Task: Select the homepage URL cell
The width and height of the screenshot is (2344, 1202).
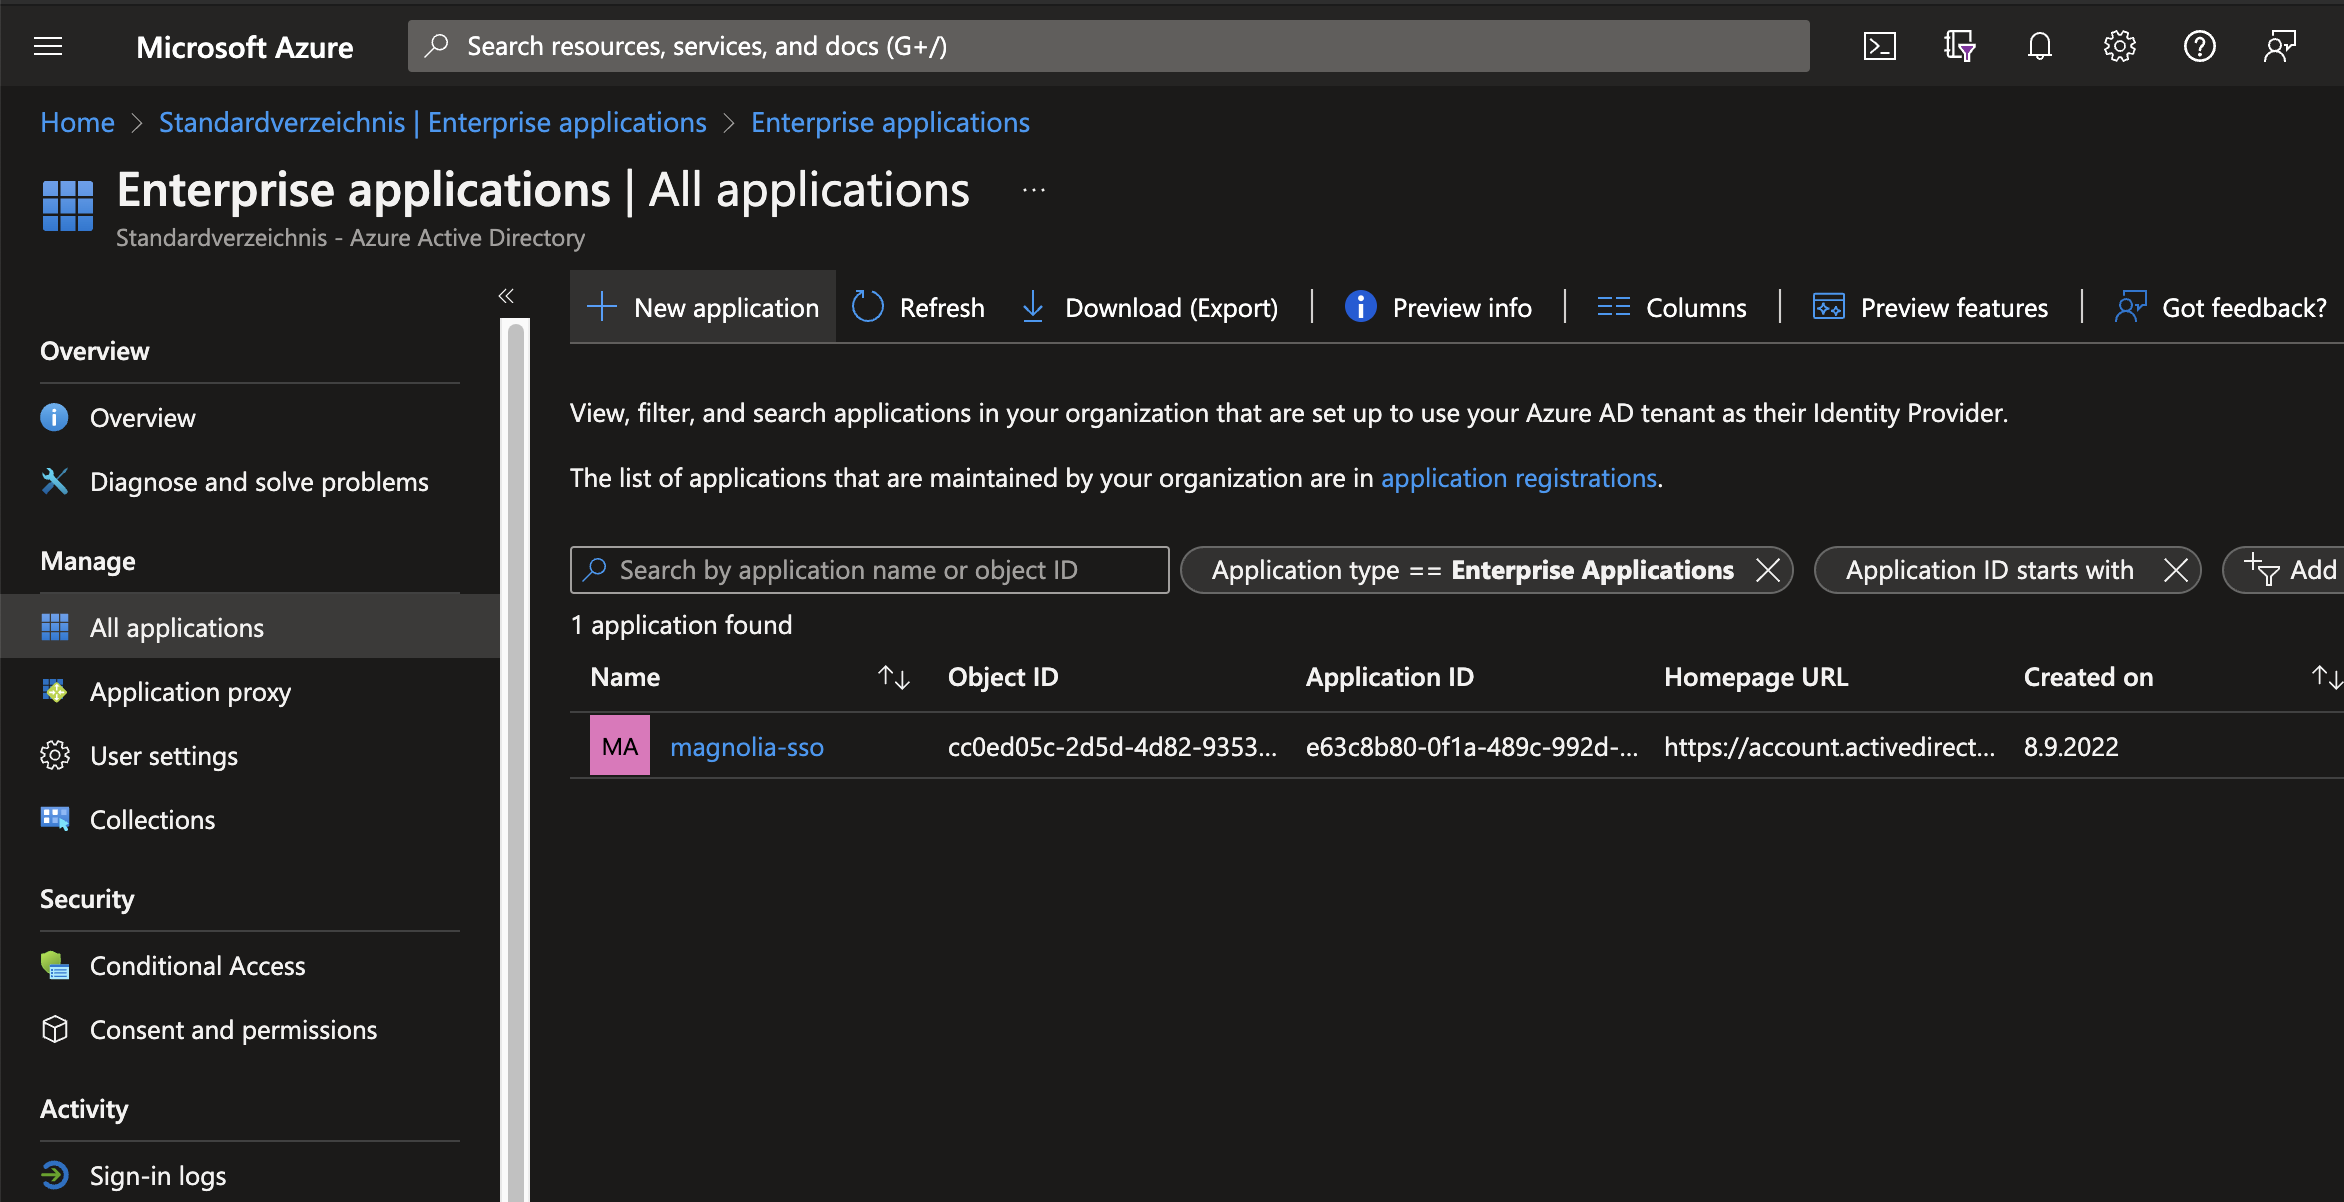Action: [x=1829, y=747]
